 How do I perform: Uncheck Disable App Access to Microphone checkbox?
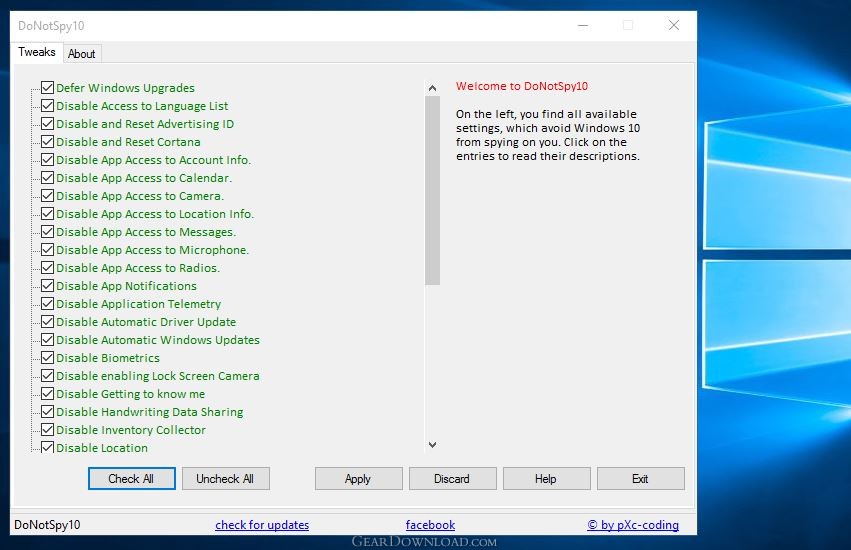(x=48, y=249)
